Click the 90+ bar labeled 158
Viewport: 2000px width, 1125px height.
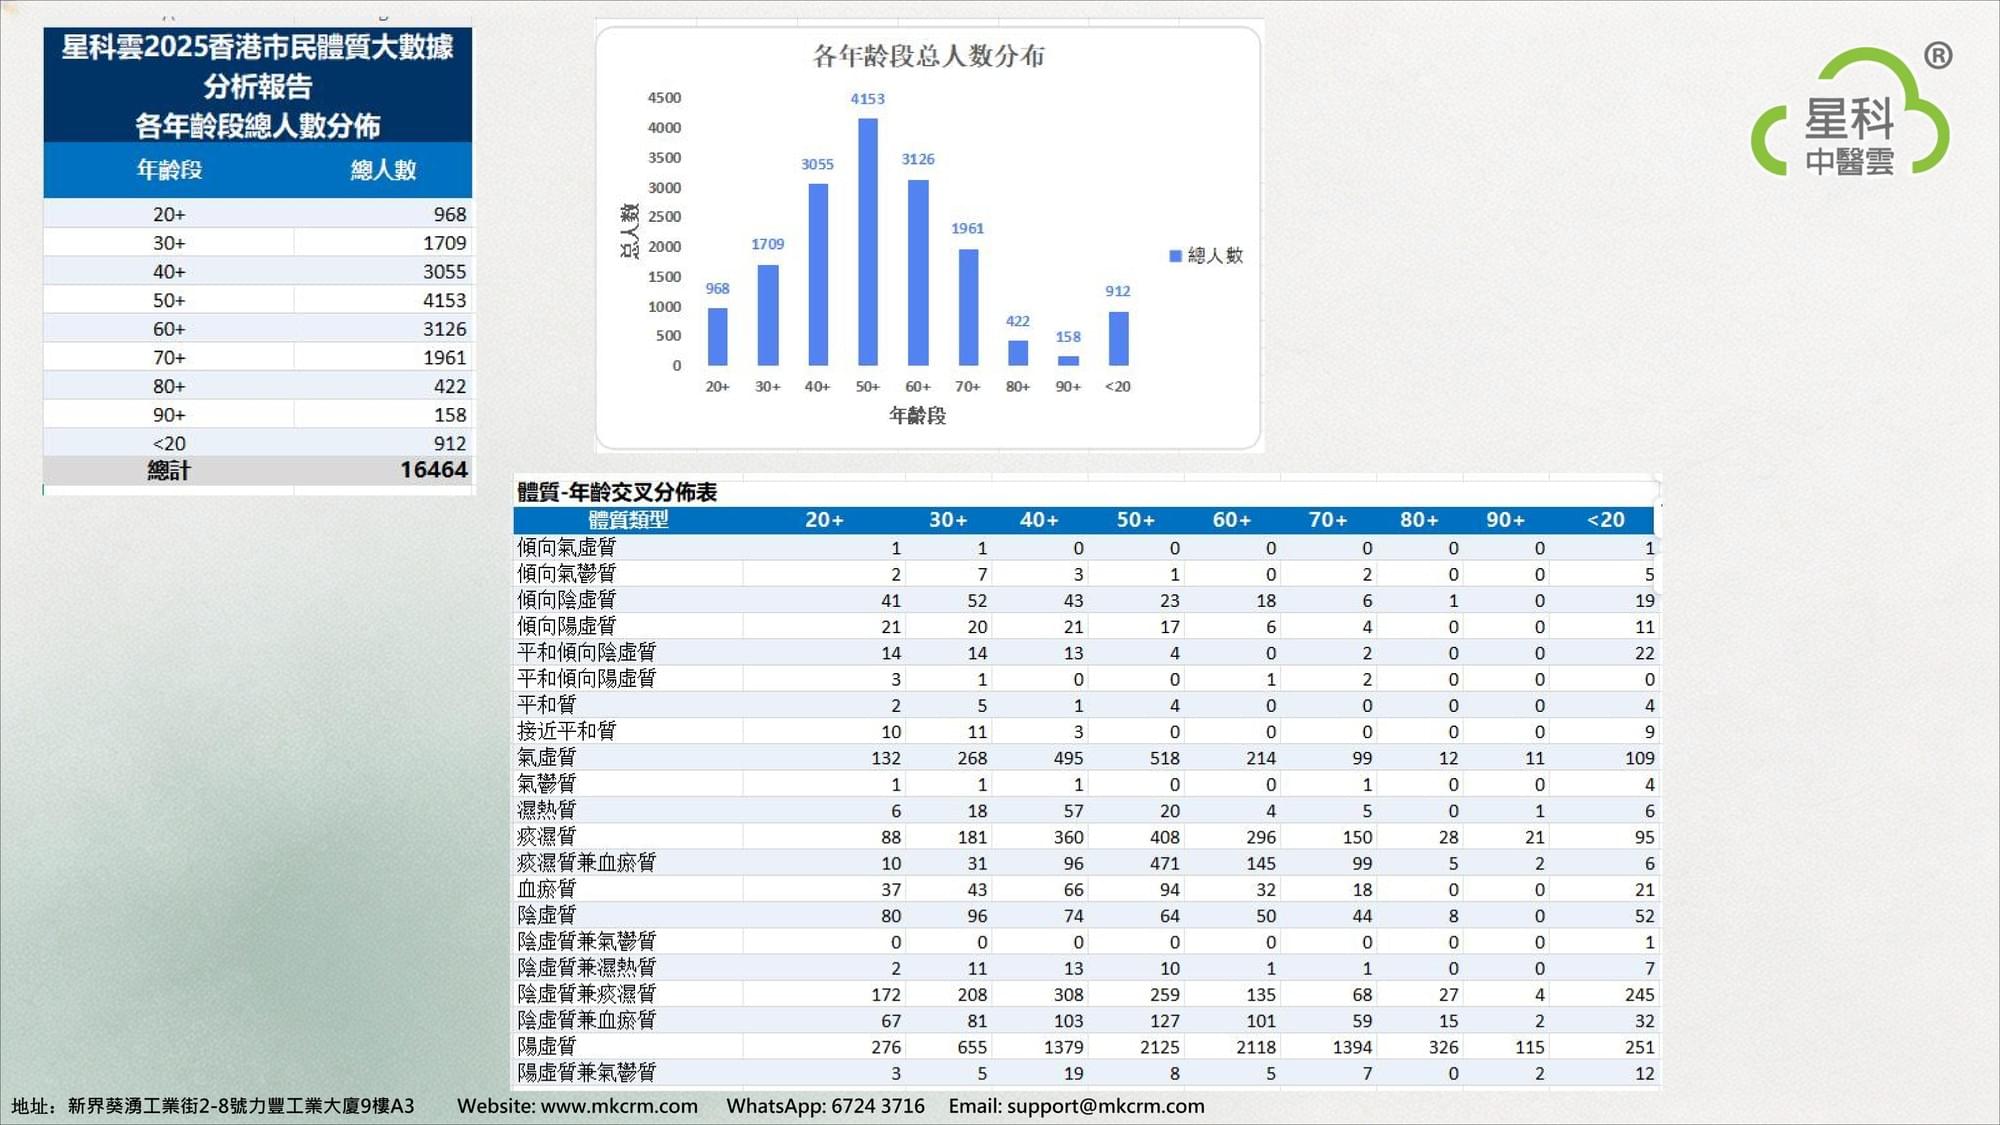(1068, 360)
